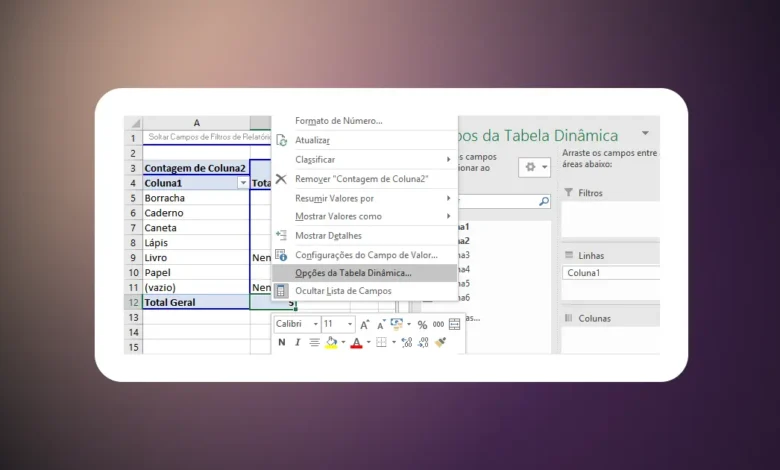Click the thousands separator (000) icon
The height and width of the screenshot is (470, 780).
coord(438,324)
